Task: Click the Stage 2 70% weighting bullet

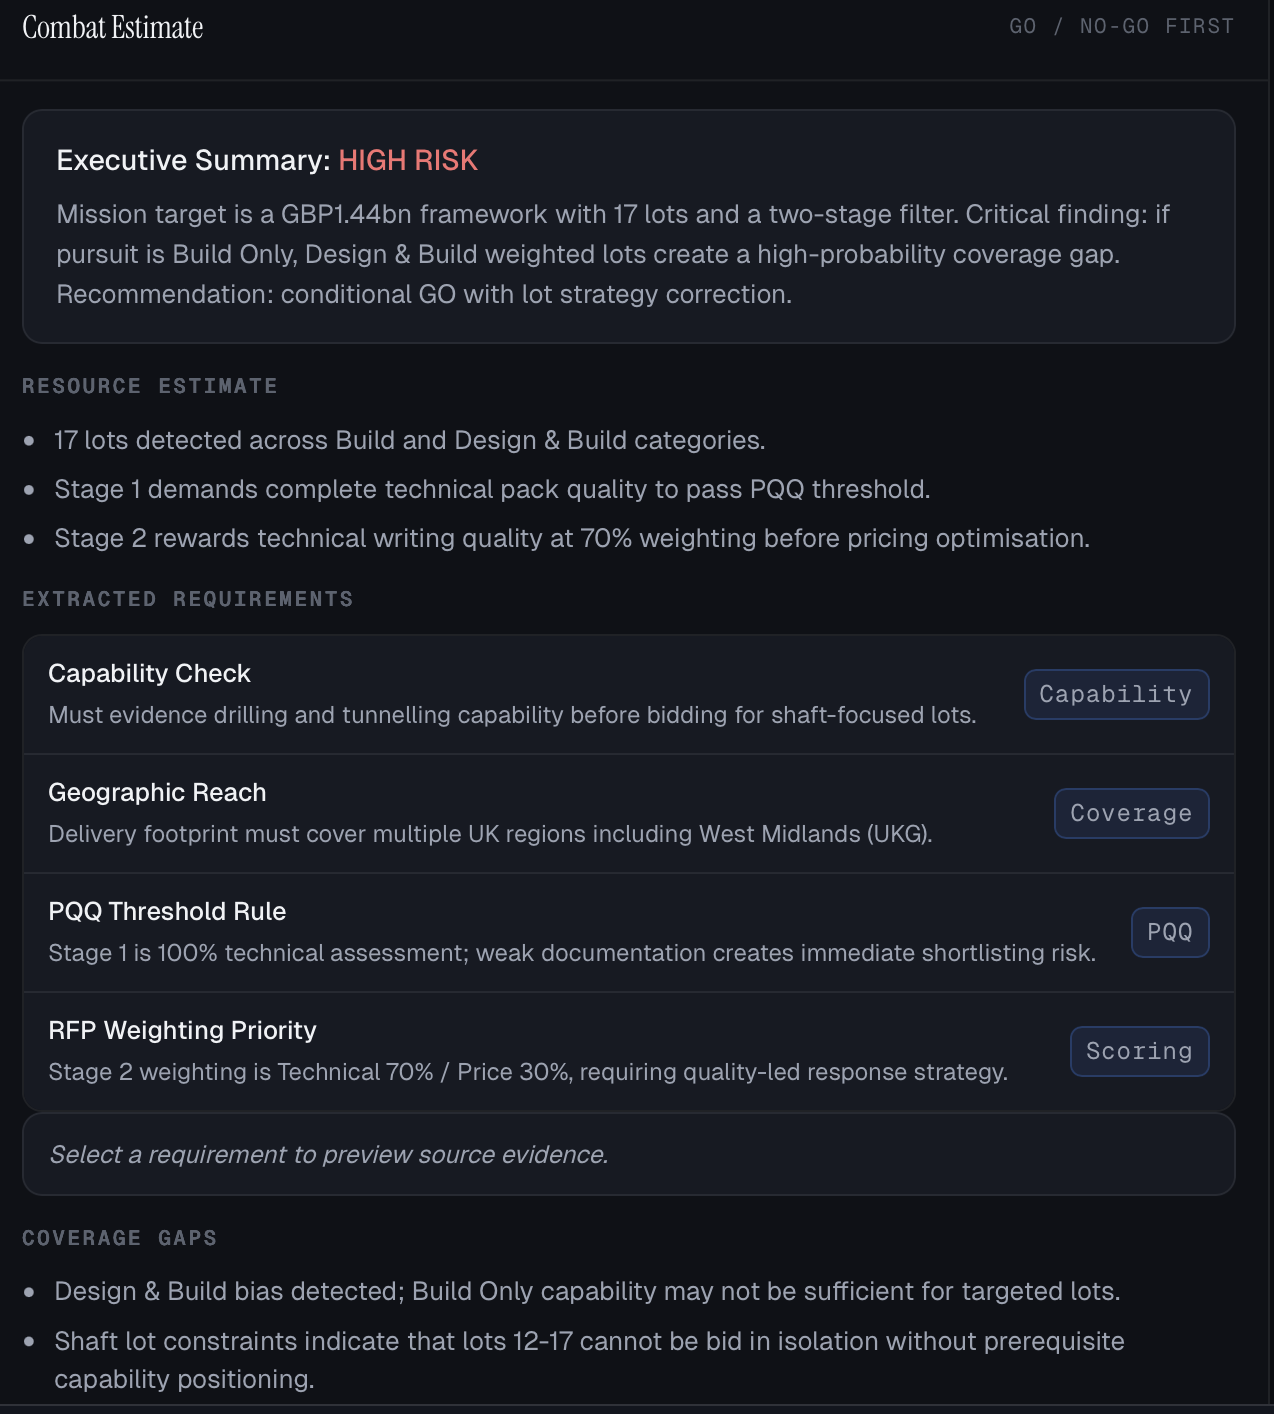Action: coord(571,538)
